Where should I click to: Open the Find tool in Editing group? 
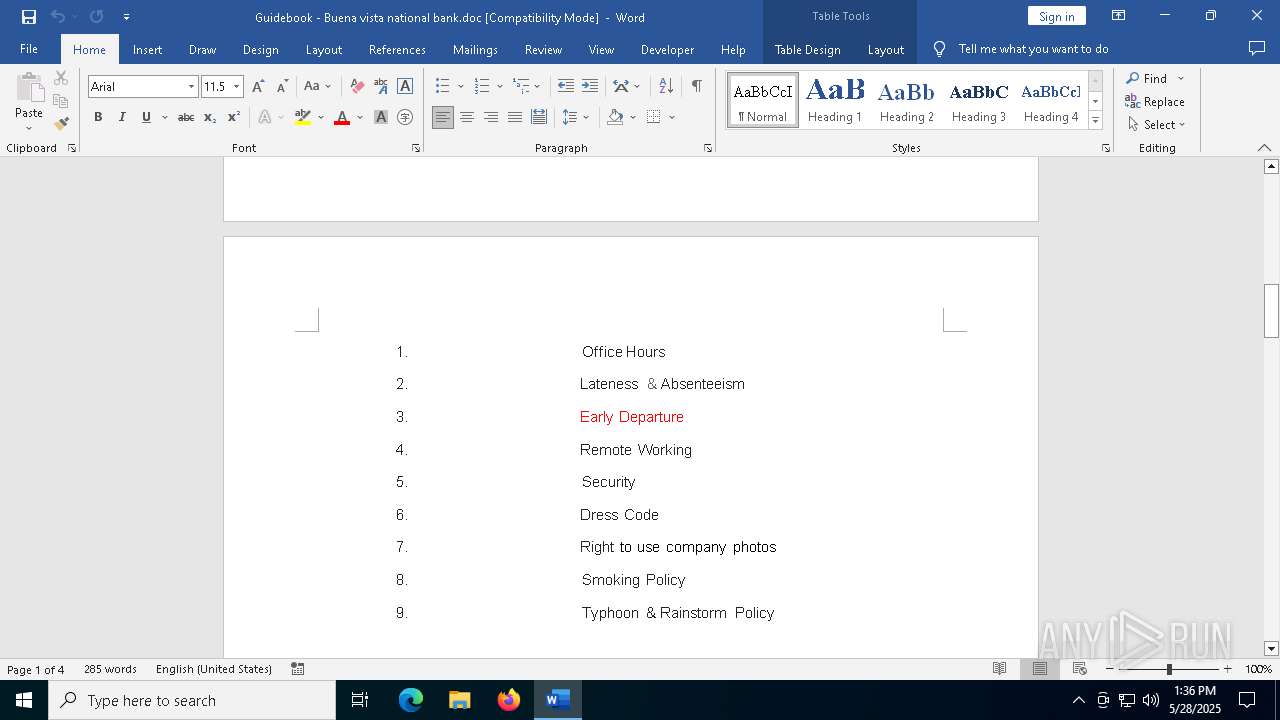click(1148, 78)
